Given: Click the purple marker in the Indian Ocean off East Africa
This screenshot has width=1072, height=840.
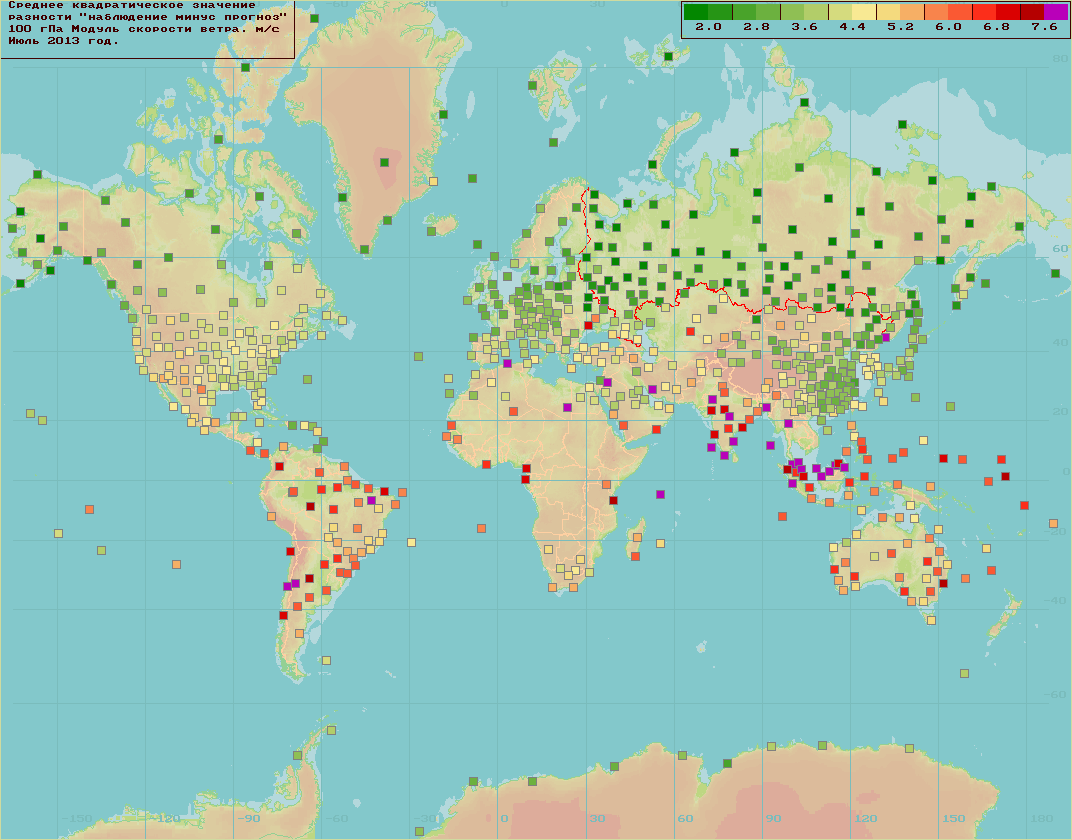Looking at the screenshot, I should point(660,494).
